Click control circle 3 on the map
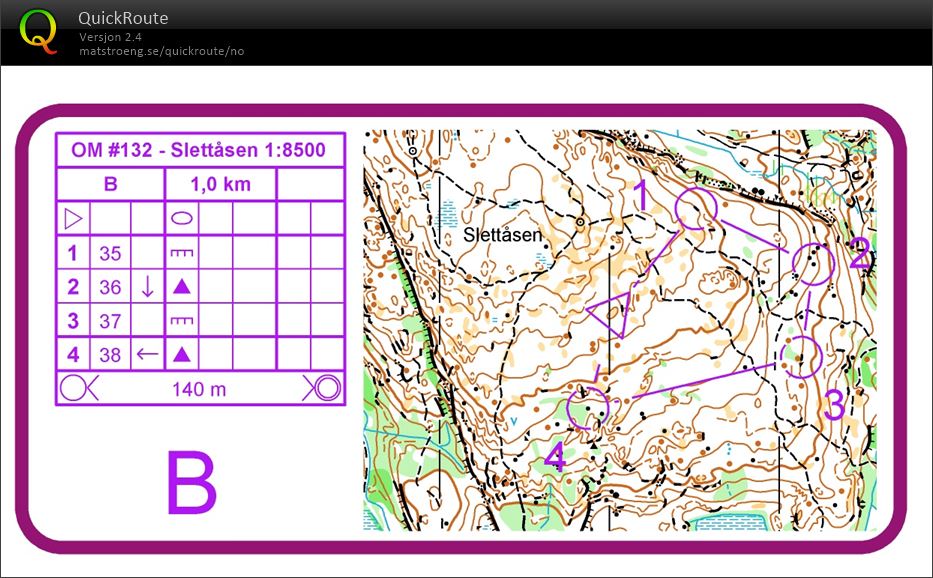Screen dimensions: 933x578 point(801,357)
